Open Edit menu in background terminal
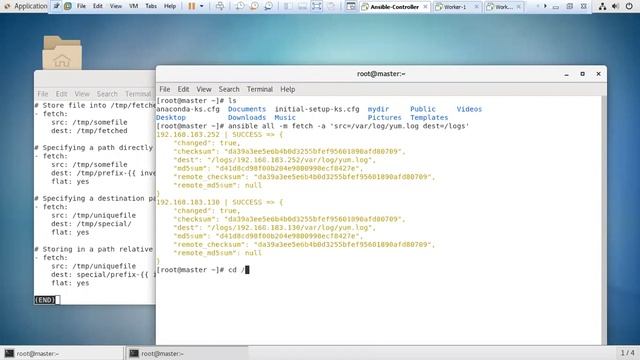Image resolution: width=640 pixels, height=360 pixels. [x=61, y=94]
